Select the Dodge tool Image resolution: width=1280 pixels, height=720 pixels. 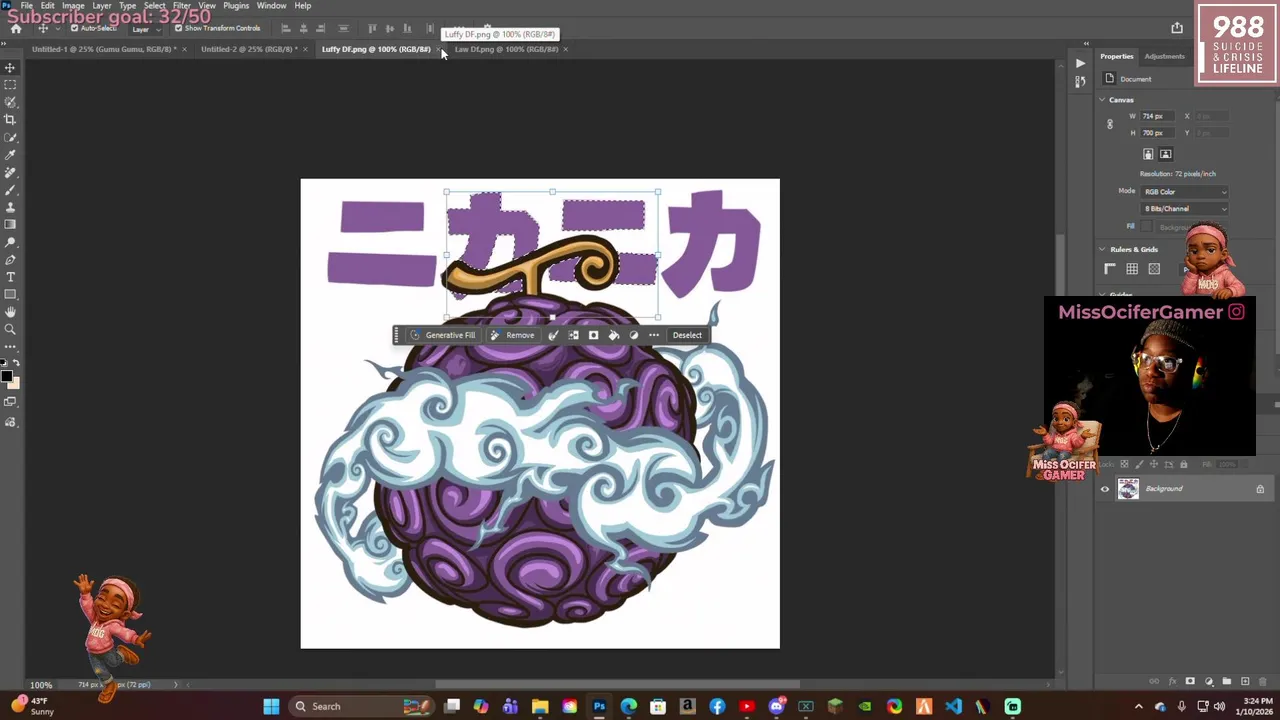[x=10, y=242]
